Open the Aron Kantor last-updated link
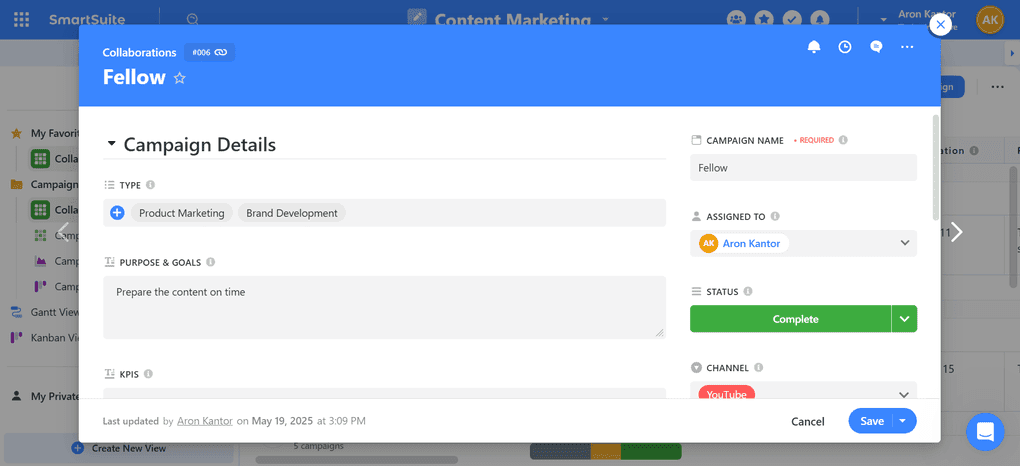The image size is (1020, 466). (x=205, y=421)
